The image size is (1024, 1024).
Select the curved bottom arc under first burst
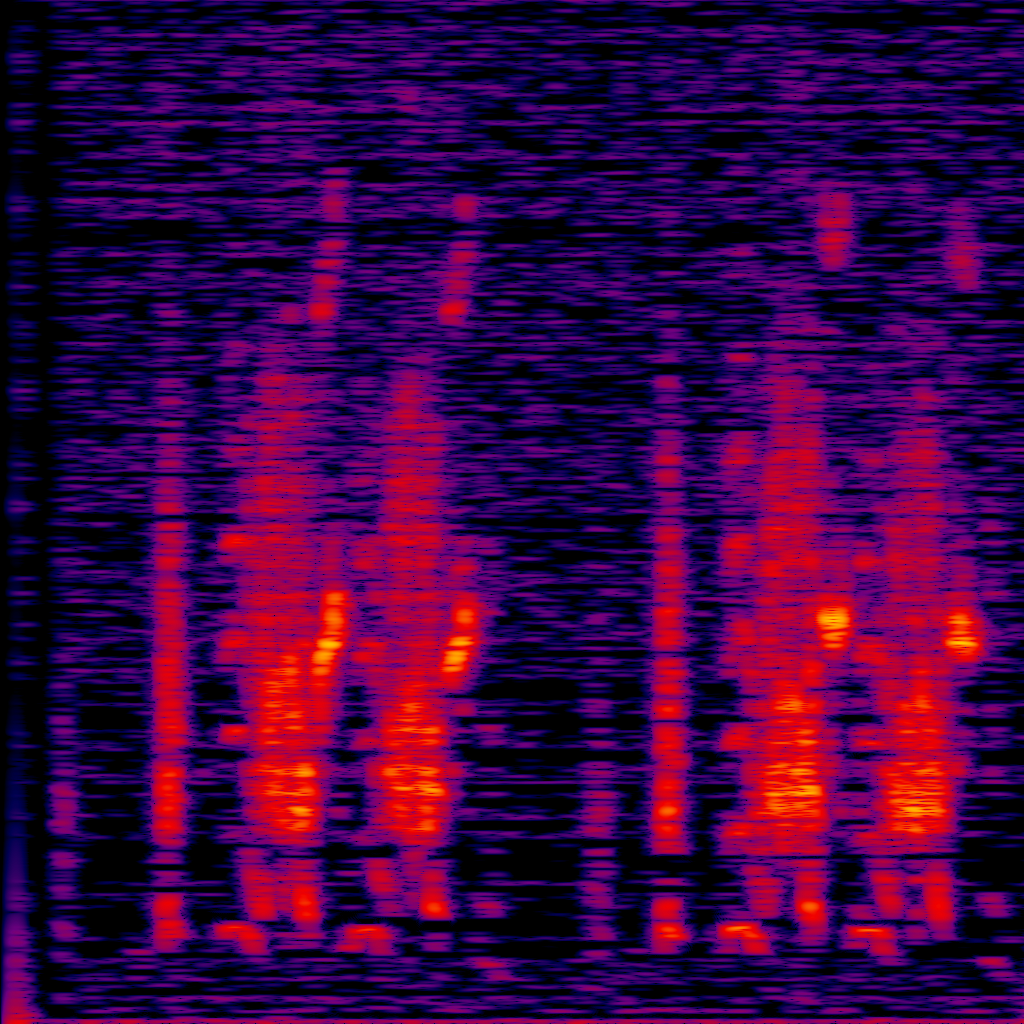tap(240, 935)
